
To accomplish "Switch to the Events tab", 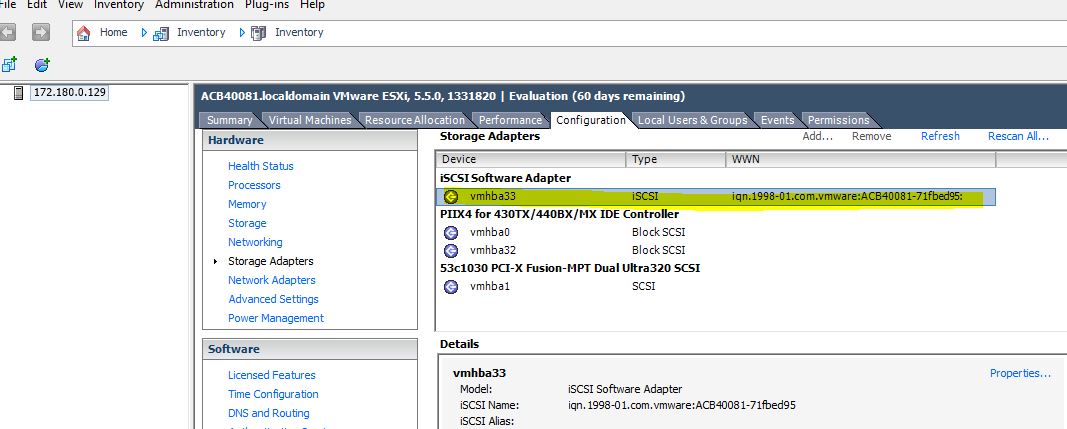I will (777, 121).
